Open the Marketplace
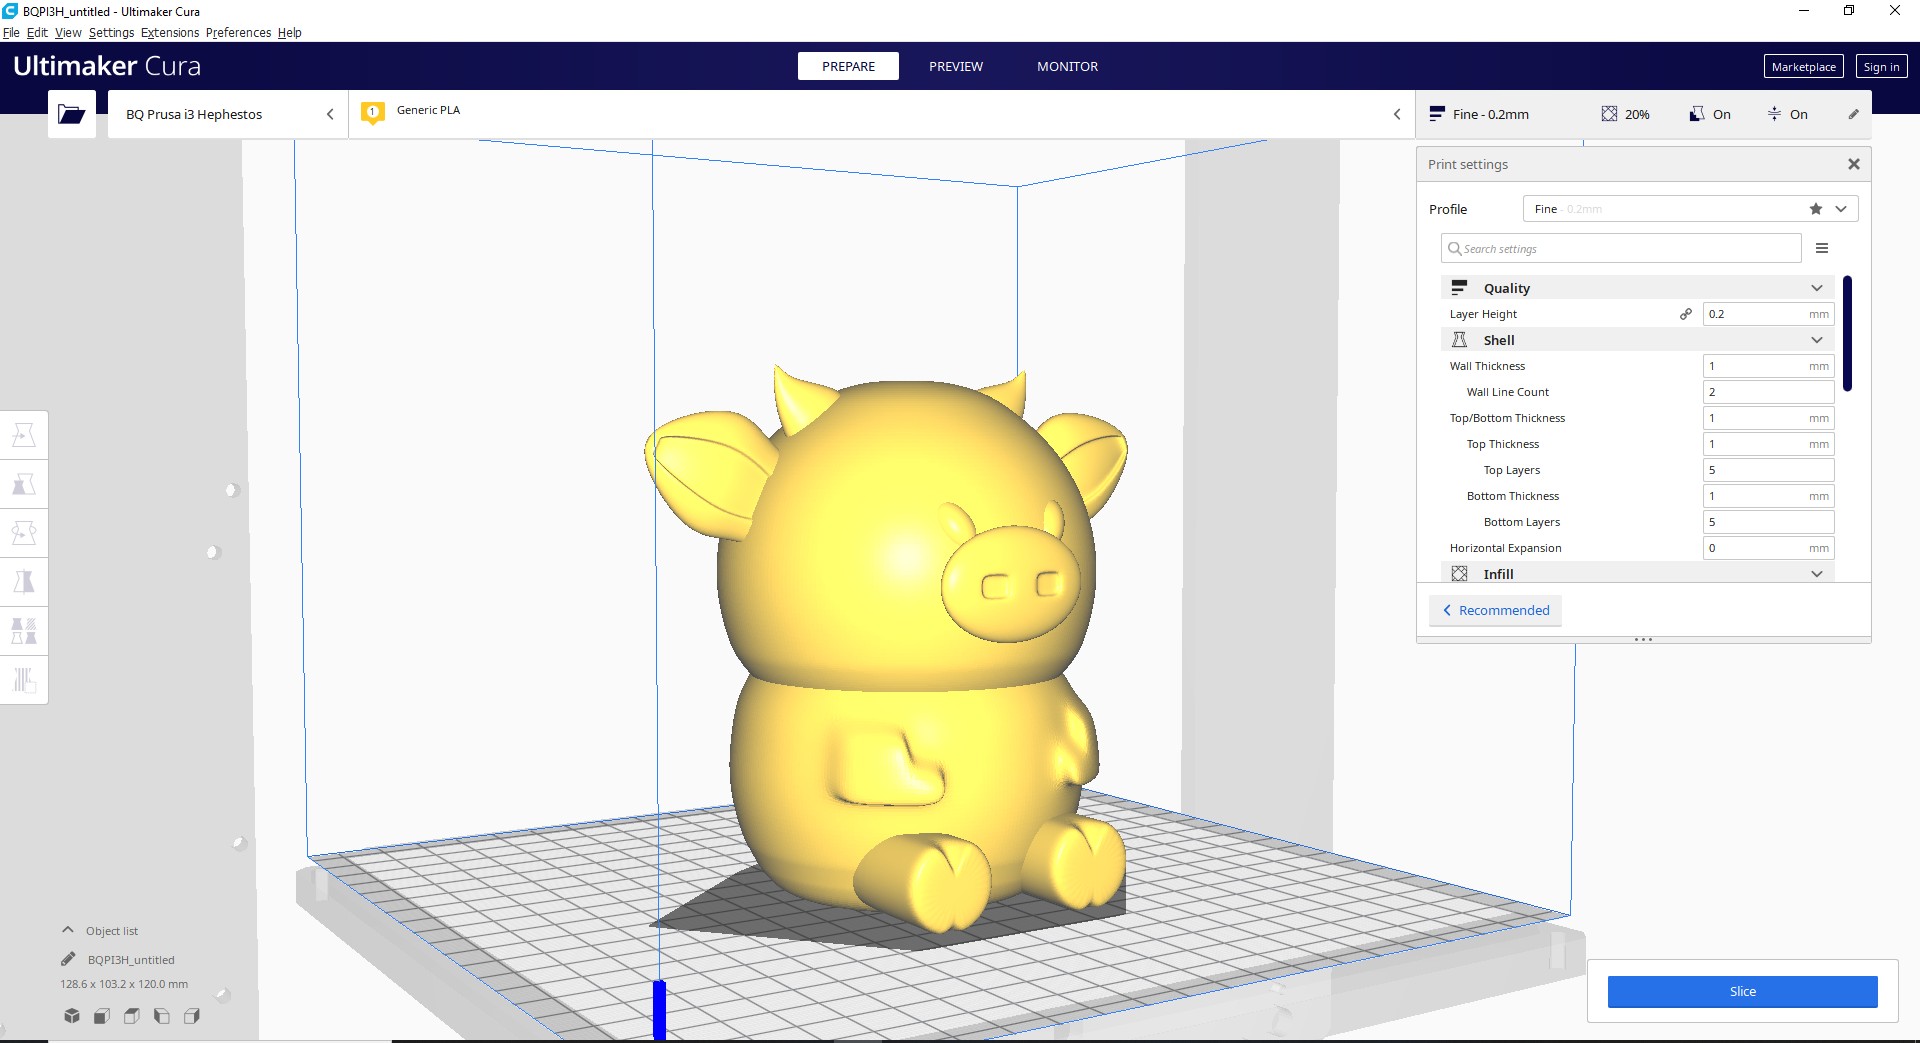 point(1803,66)
